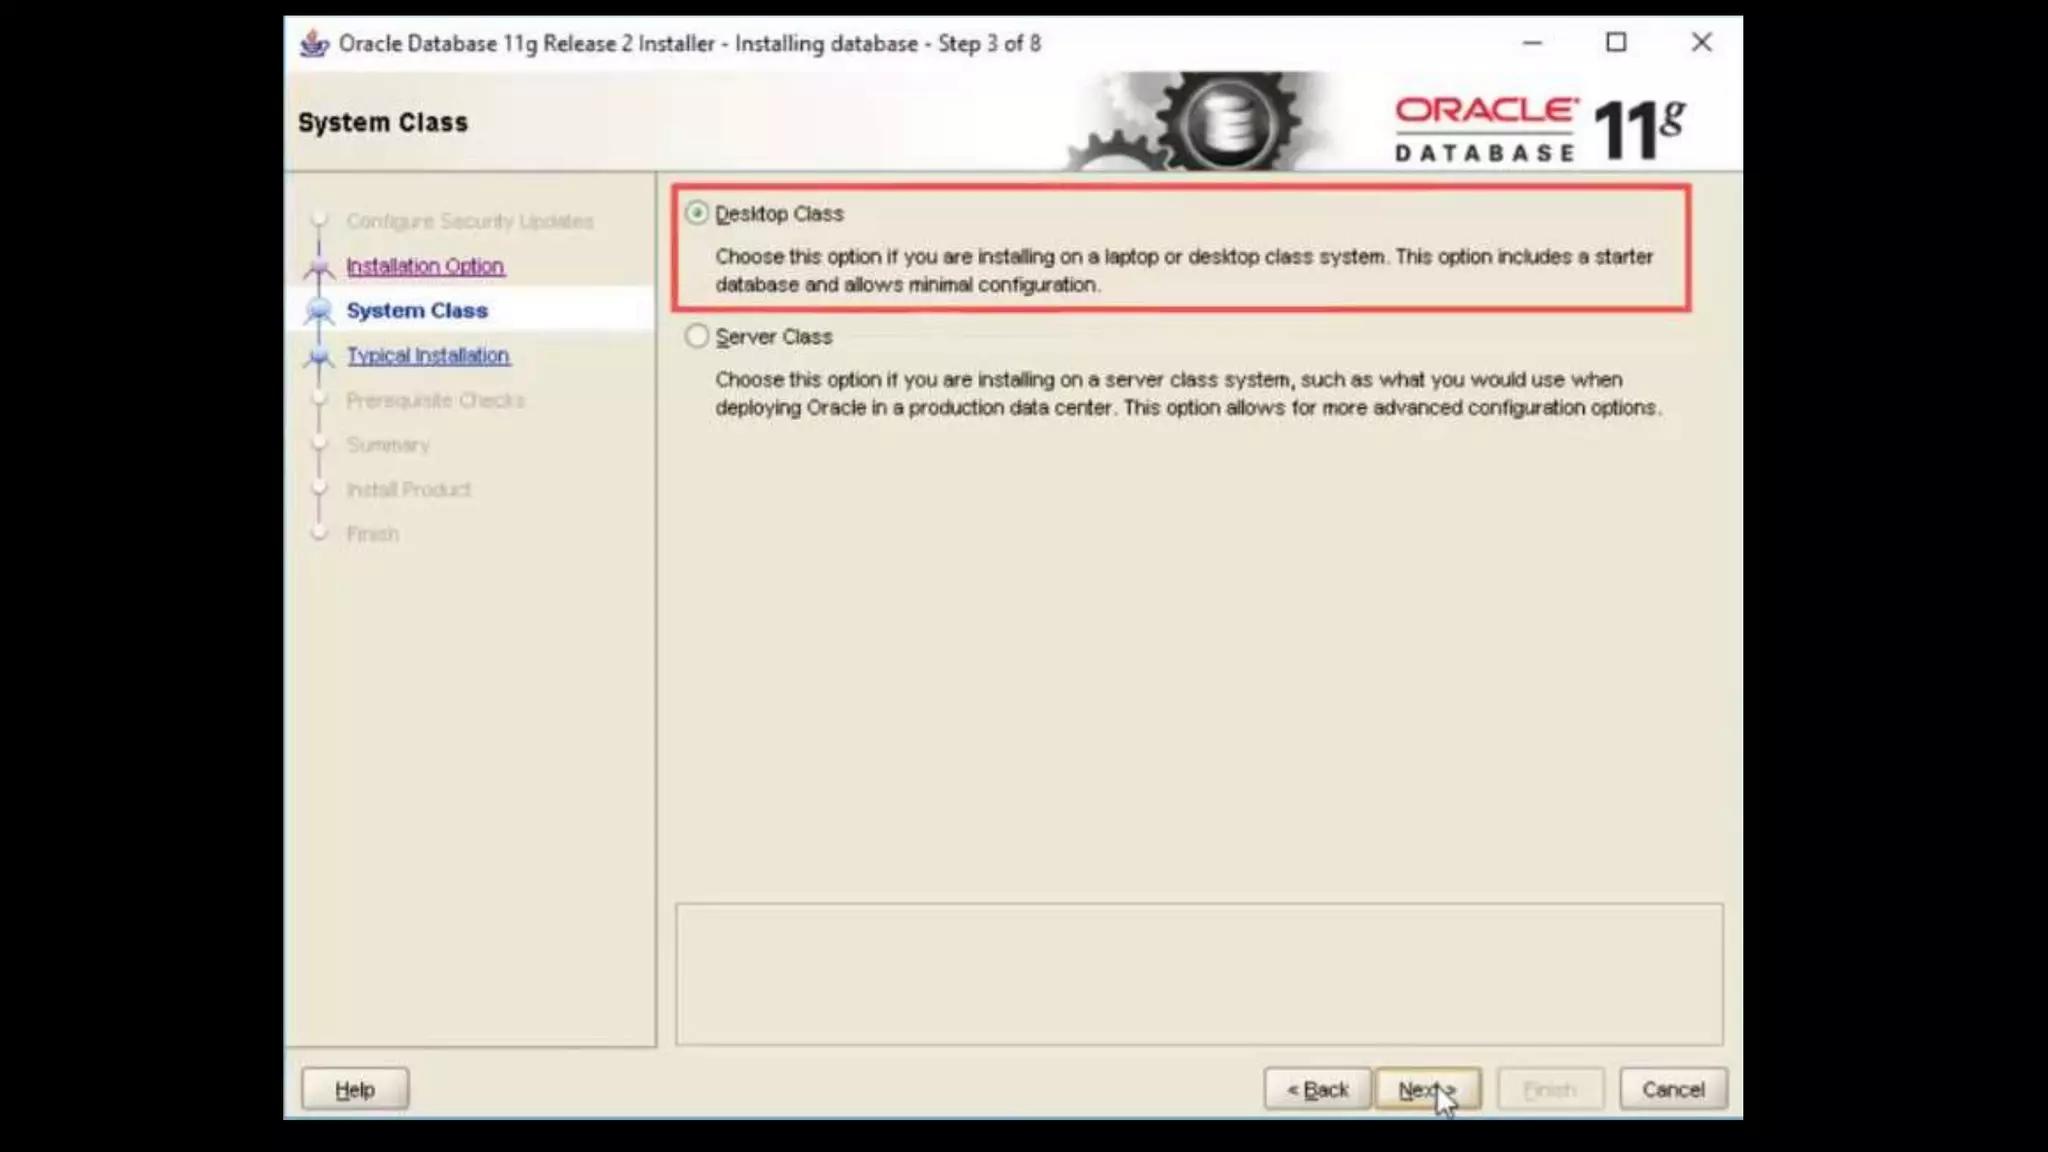Select the Server Class radio button
This screenshot has height=1152, width=2048.
pyautogui.click(x=697, y=336)
